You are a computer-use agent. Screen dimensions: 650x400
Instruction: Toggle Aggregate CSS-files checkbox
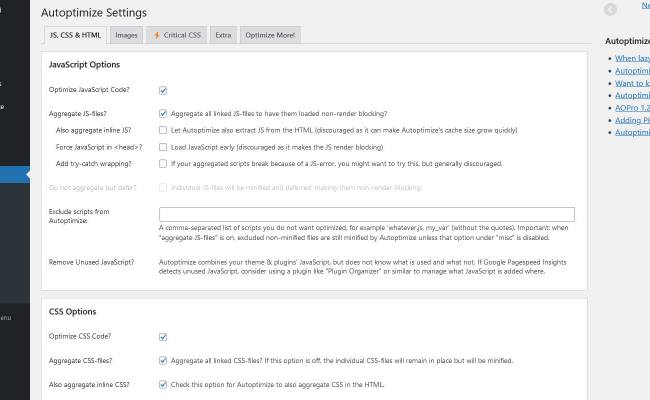tap(163, 361)
